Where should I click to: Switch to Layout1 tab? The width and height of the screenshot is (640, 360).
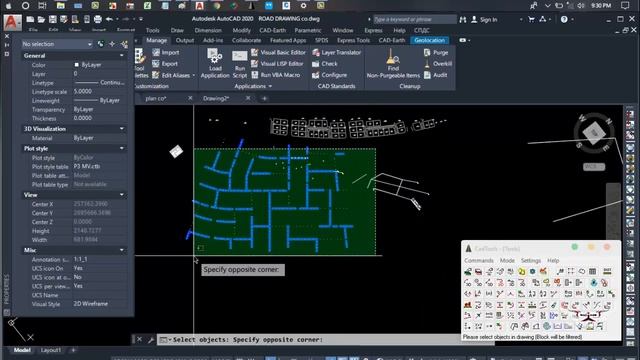coord(51,350)
